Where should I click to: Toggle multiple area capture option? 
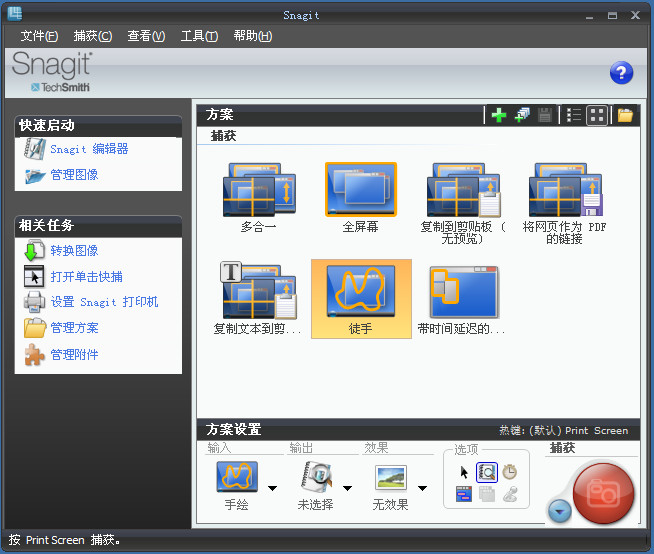[487, 494]
